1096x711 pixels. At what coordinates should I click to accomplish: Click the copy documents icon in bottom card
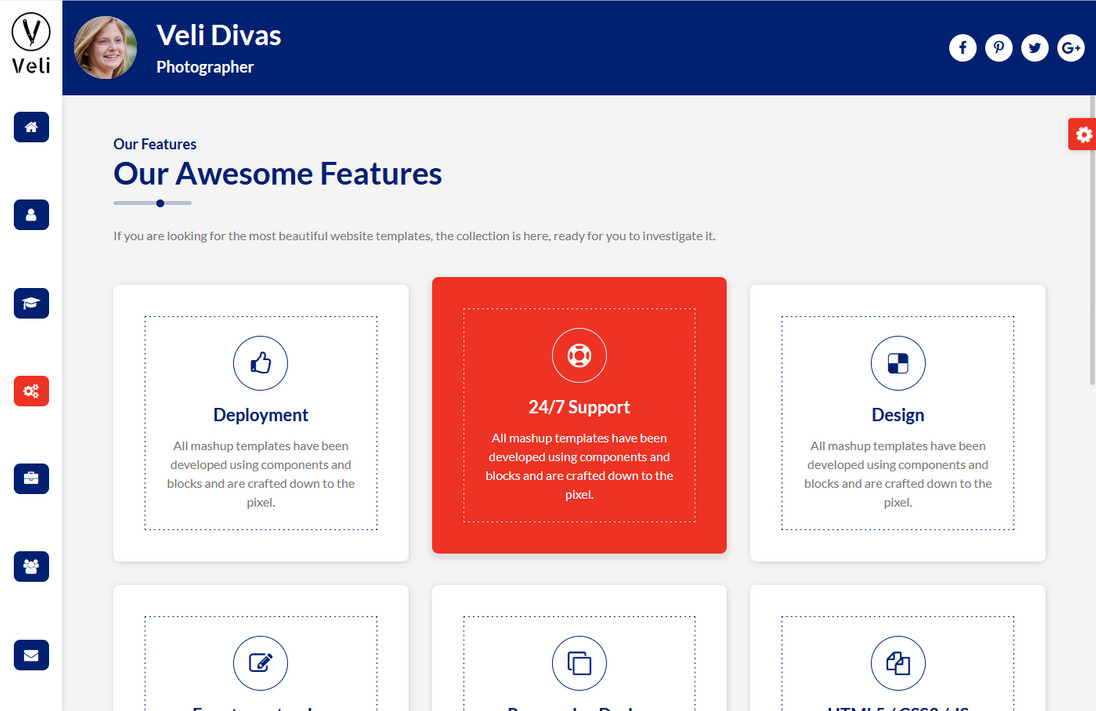click(898, 663)
